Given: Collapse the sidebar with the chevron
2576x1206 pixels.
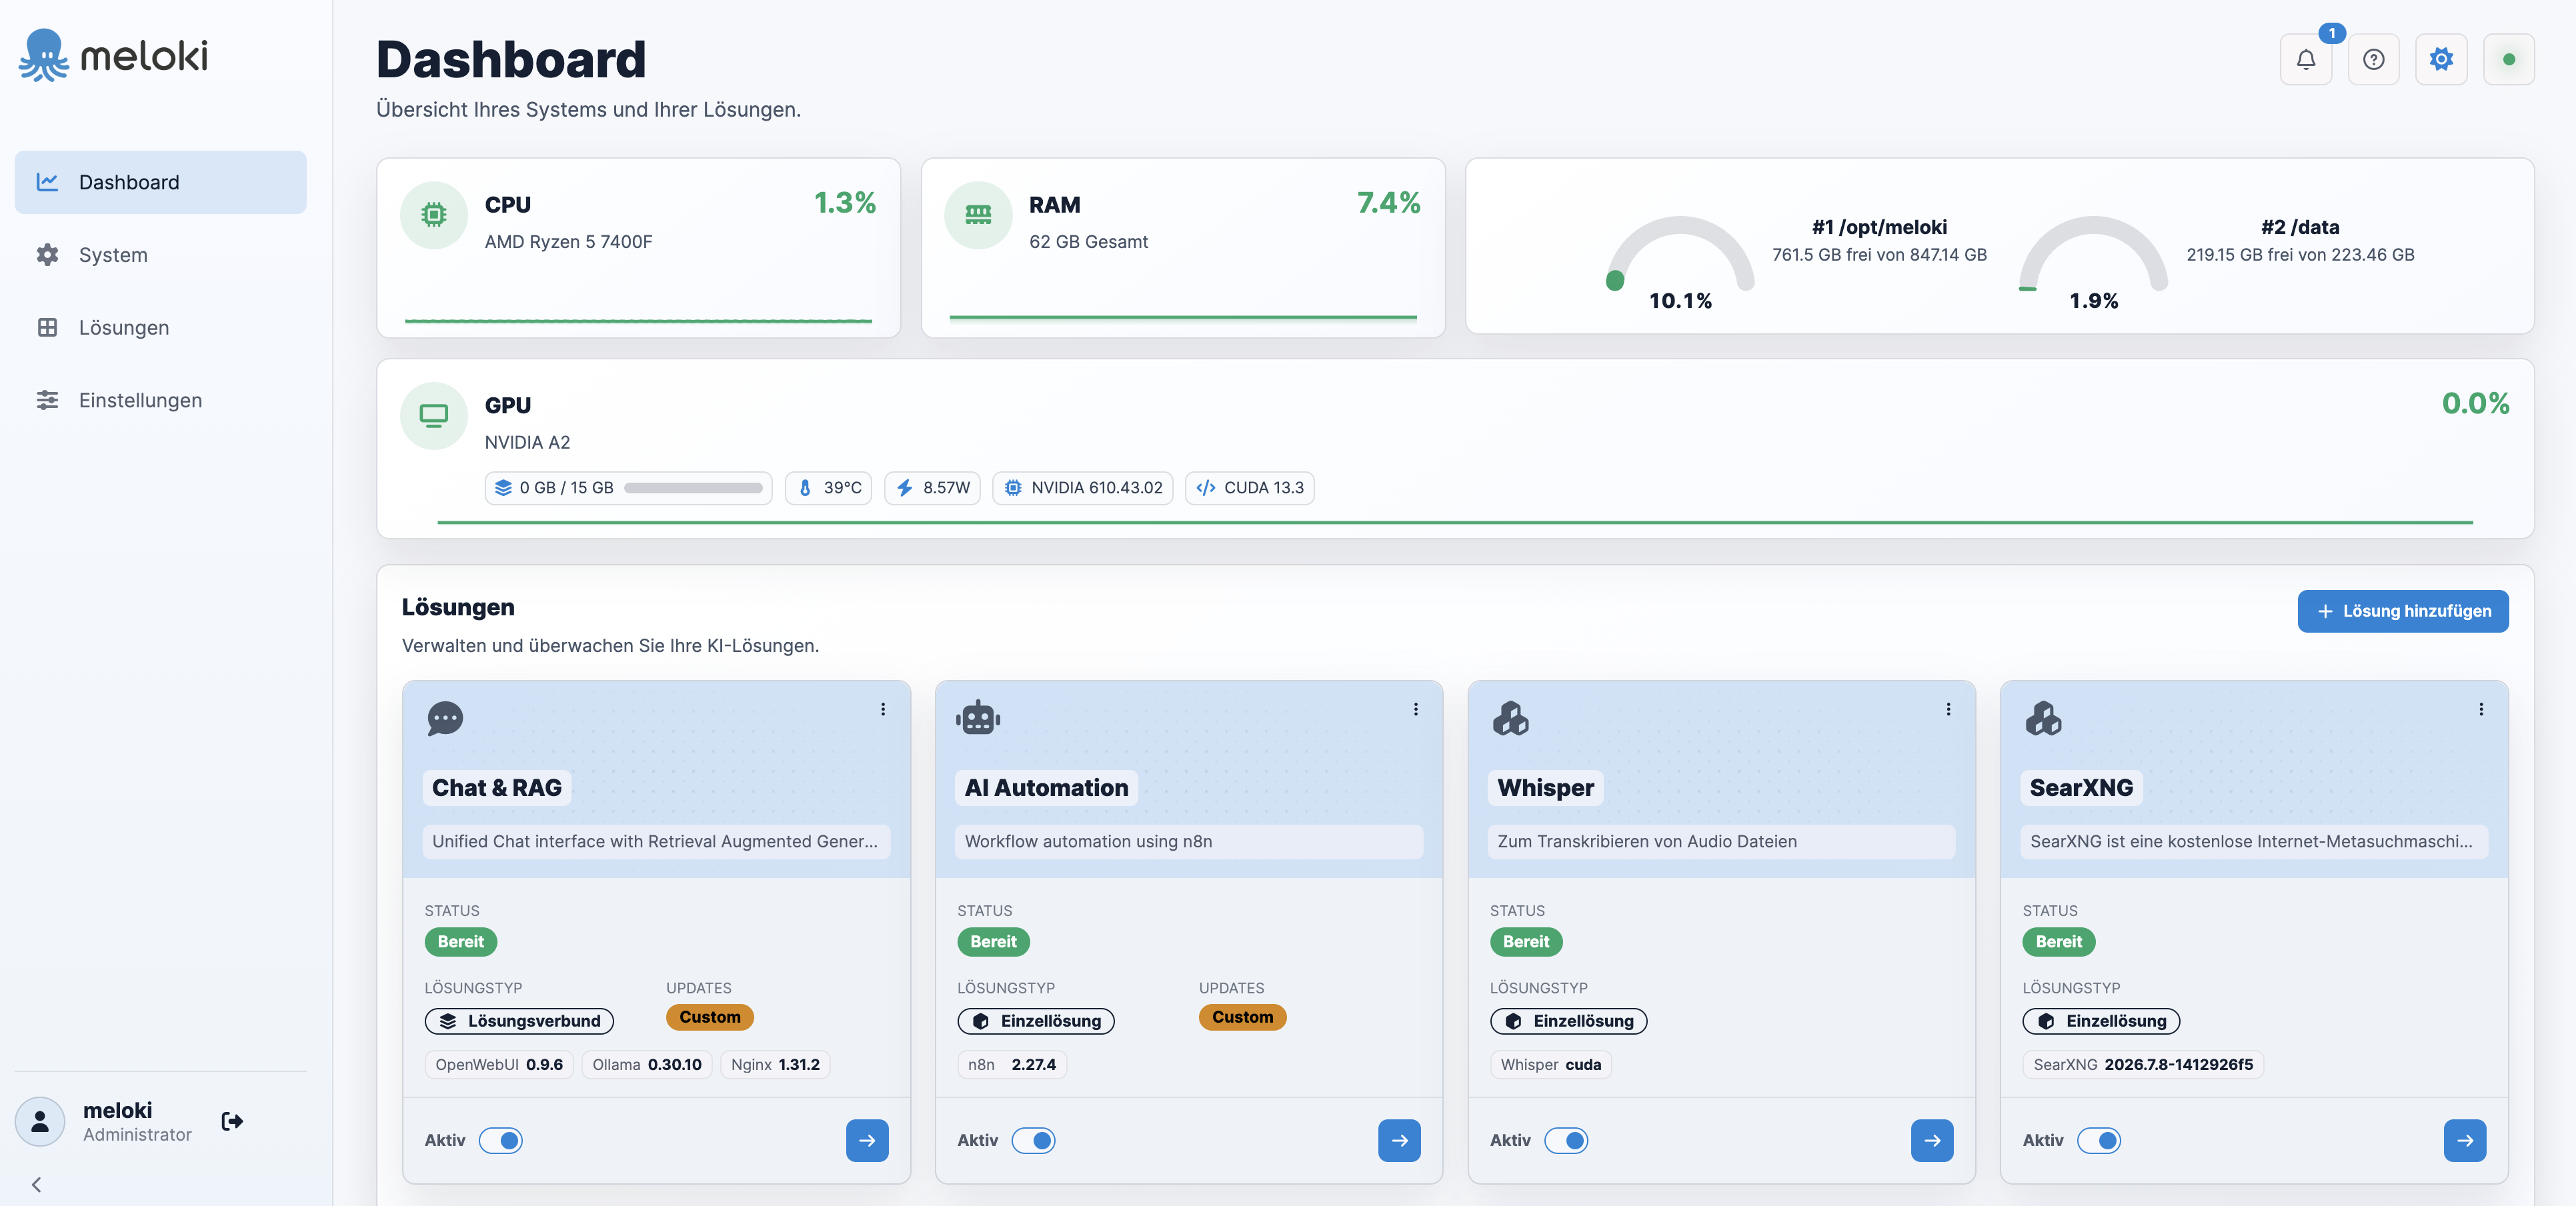Looking at the screenshot, I should pos(36,1184).
